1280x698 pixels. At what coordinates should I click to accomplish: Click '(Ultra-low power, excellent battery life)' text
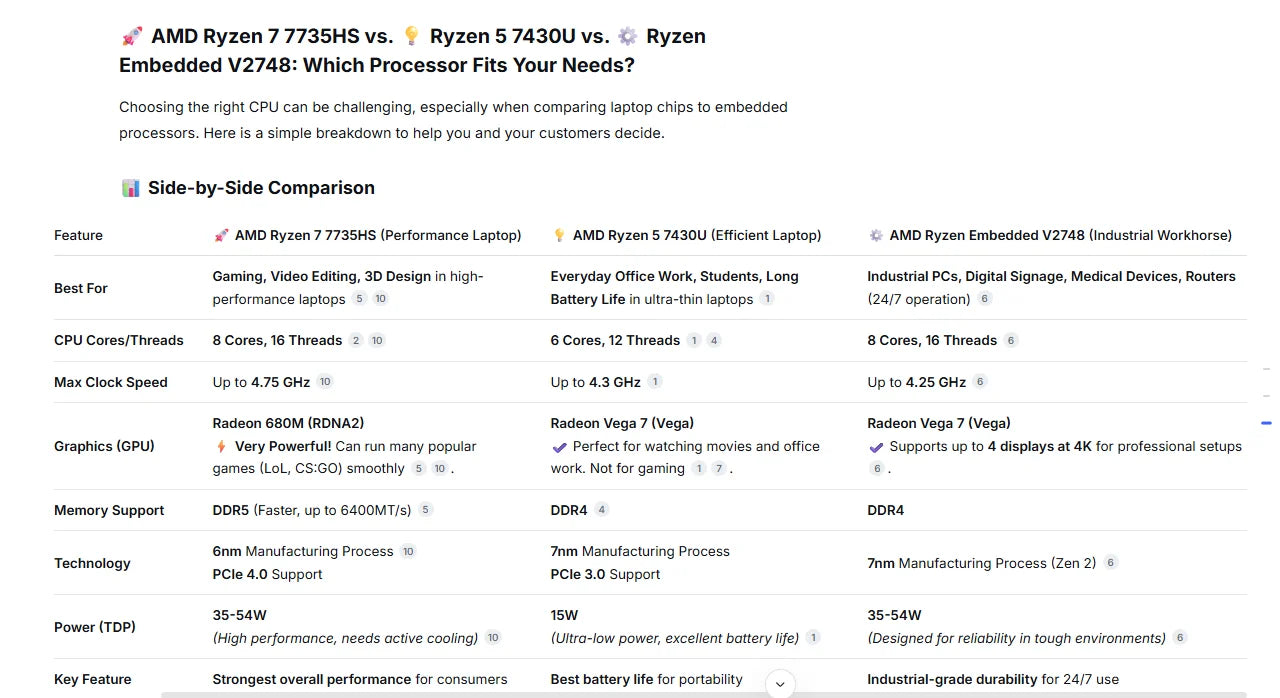pyautogui.click(x=675, y=638)
